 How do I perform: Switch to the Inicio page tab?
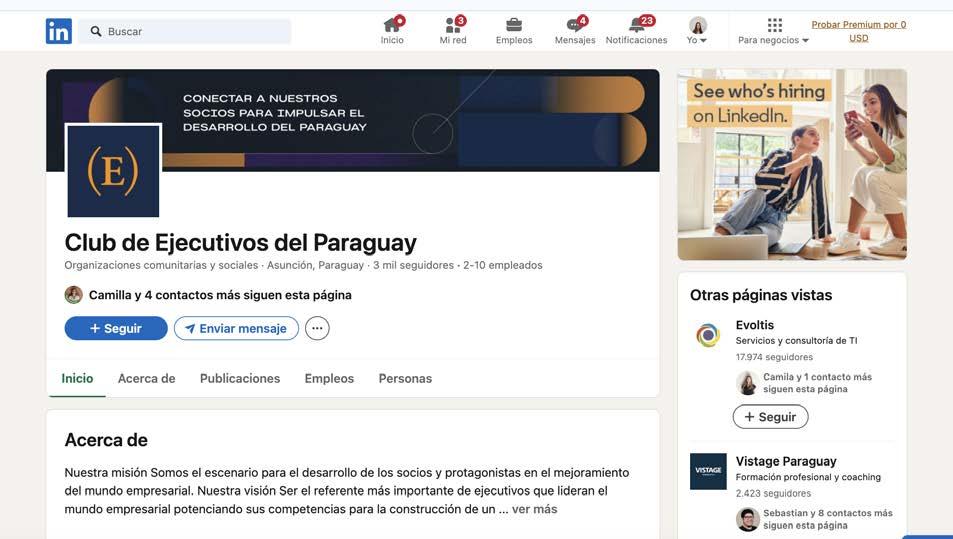pos(77,379)
